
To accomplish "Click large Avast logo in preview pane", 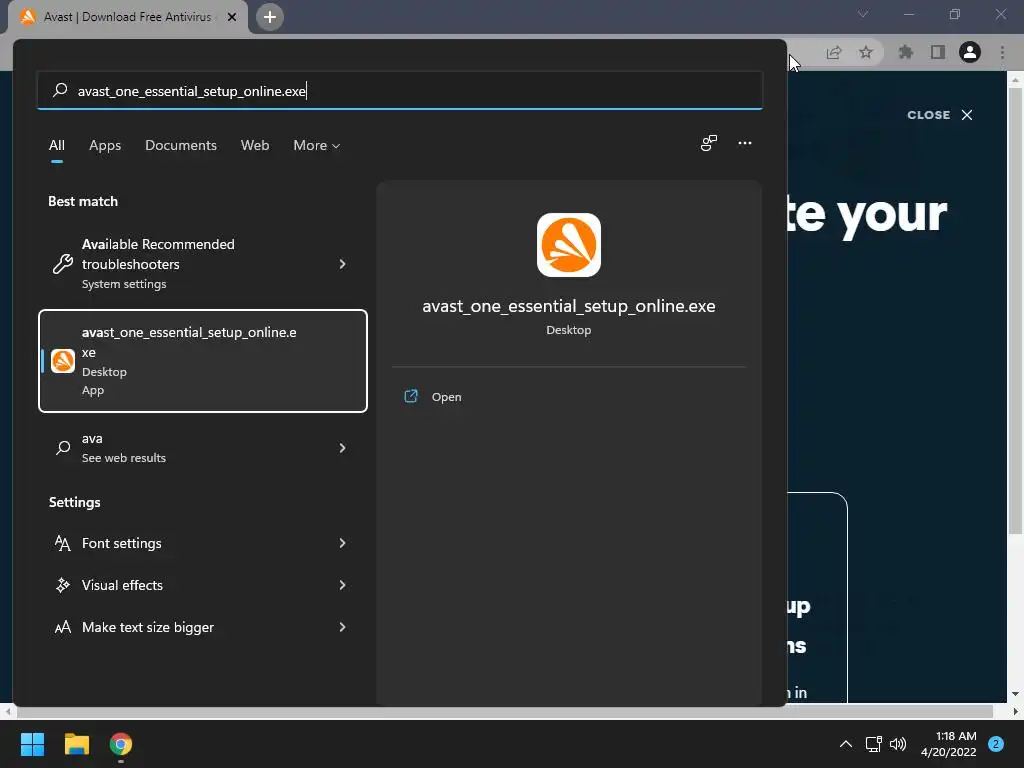I will pos(569,245).
